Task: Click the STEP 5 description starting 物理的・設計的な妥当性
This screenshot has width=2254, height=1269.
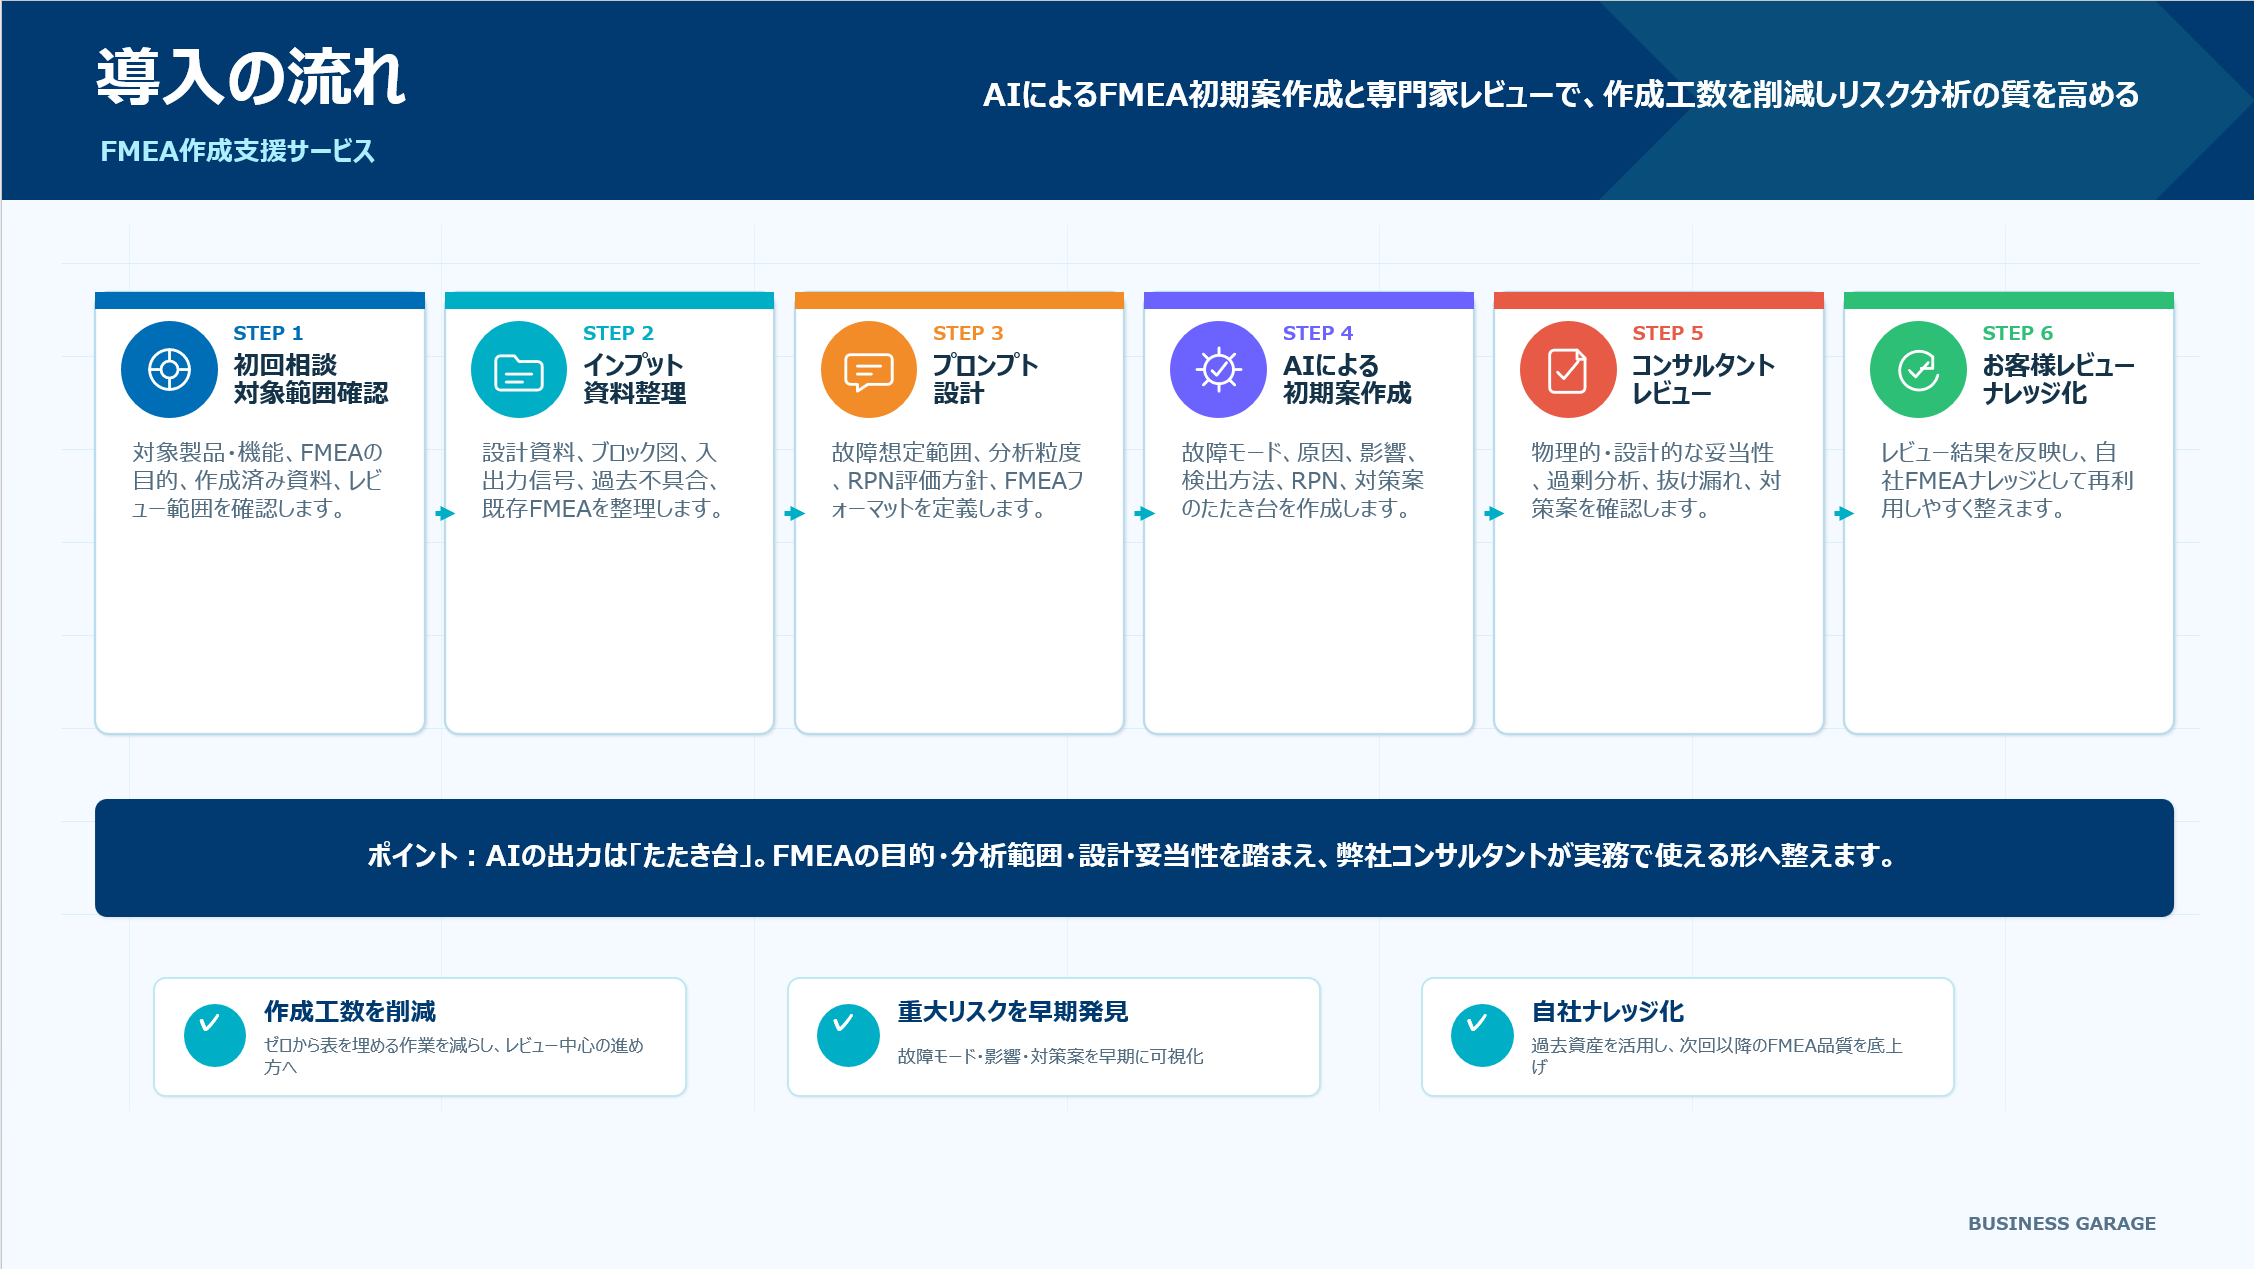Action: tap(1655, 480)
